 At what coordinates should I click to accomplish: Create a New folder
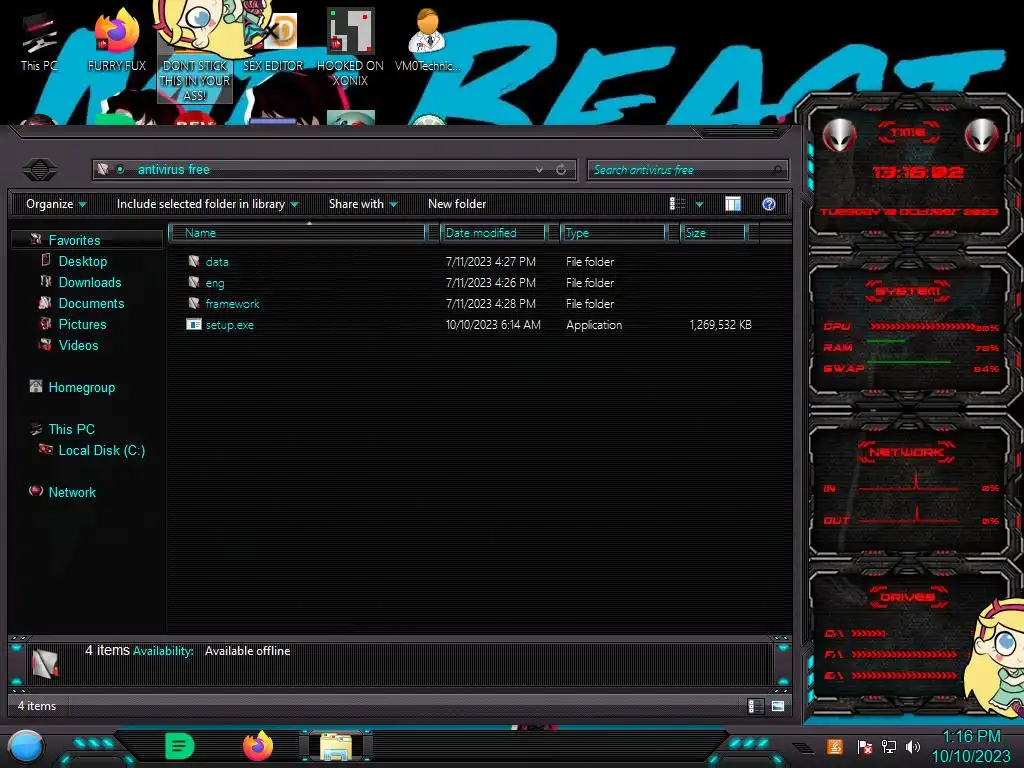pyautogui.click(x=457, y=204)
